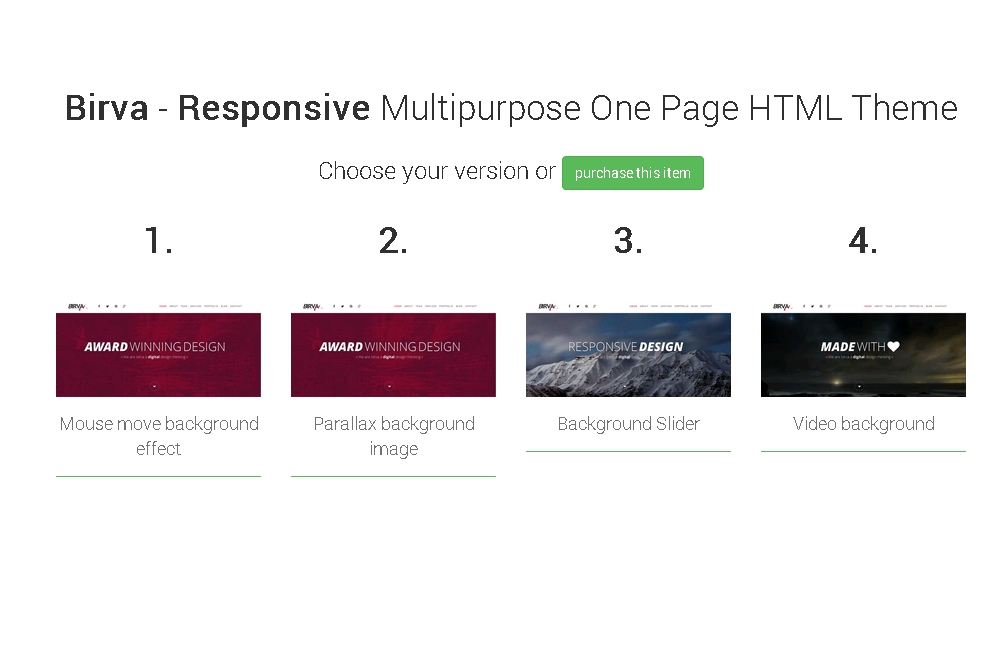The width and height of the screenshot is (1006, 655).
Task: Click the Birva logo in the Slider preview
Action: click(x=547, y=306)
